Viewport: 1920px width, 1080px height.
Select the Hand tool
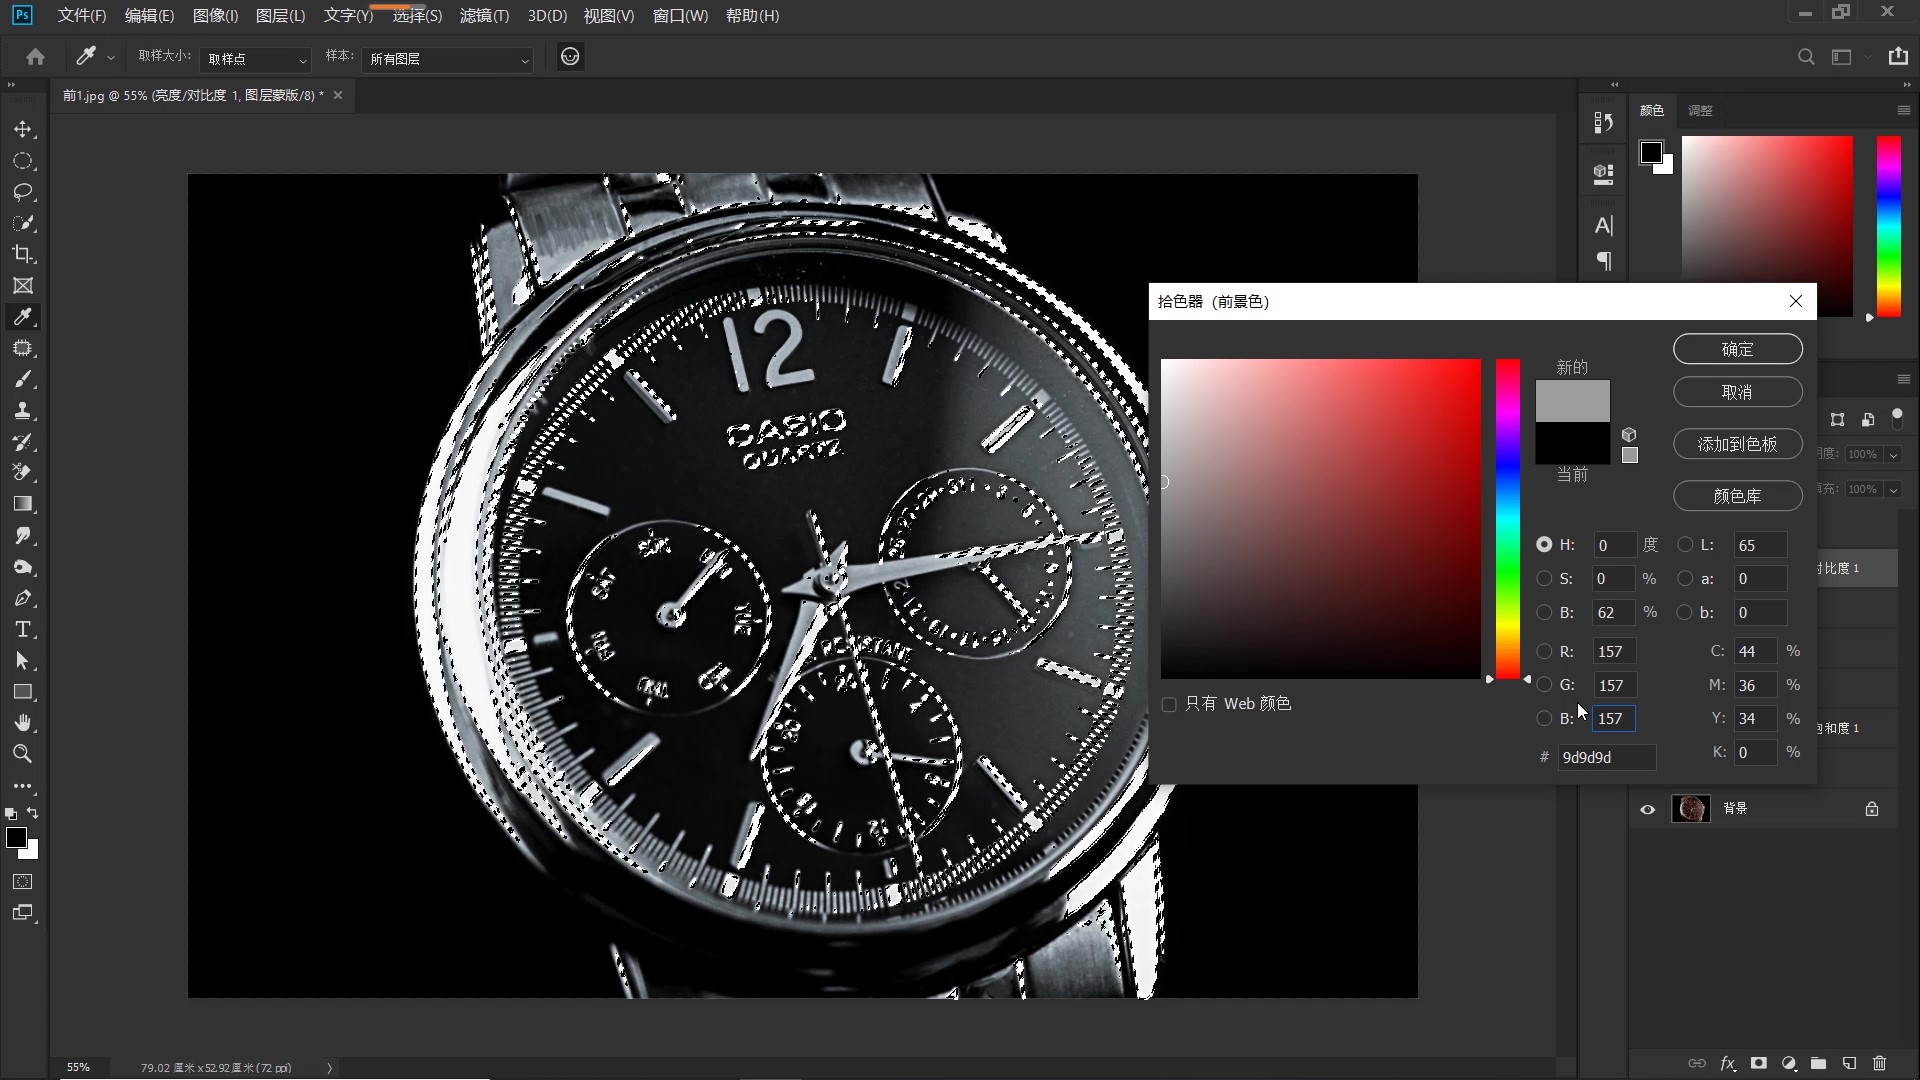point(23,723)
